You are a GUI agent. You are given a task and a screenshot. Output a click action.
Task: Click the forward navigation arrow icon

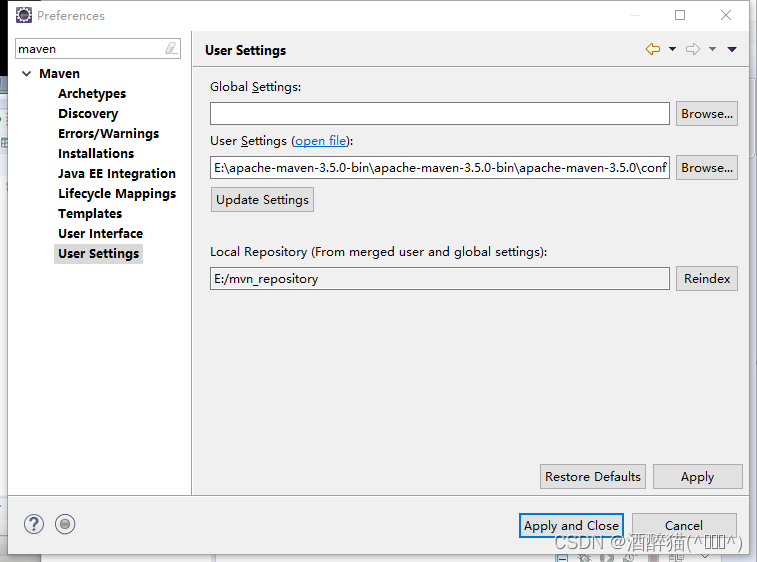(692, 49)
